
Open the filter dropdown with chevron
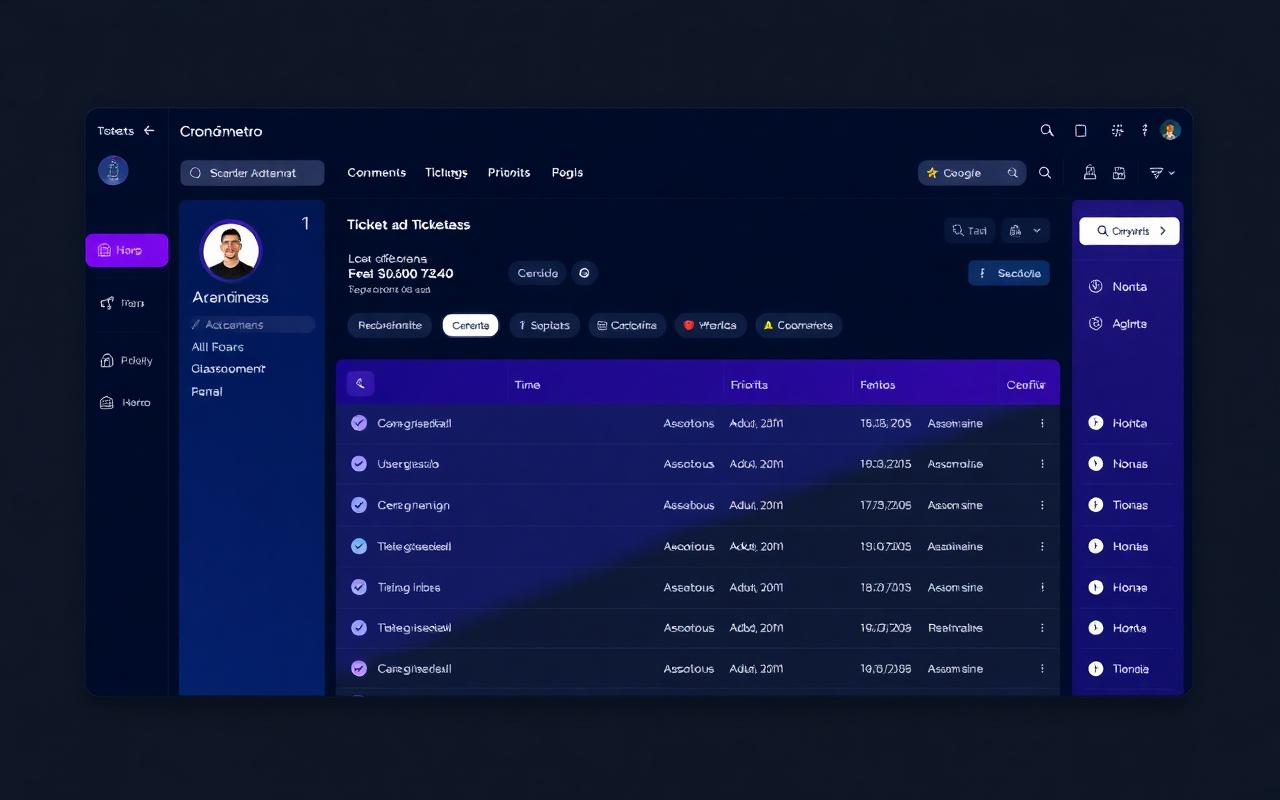(x=1162, y=173)
